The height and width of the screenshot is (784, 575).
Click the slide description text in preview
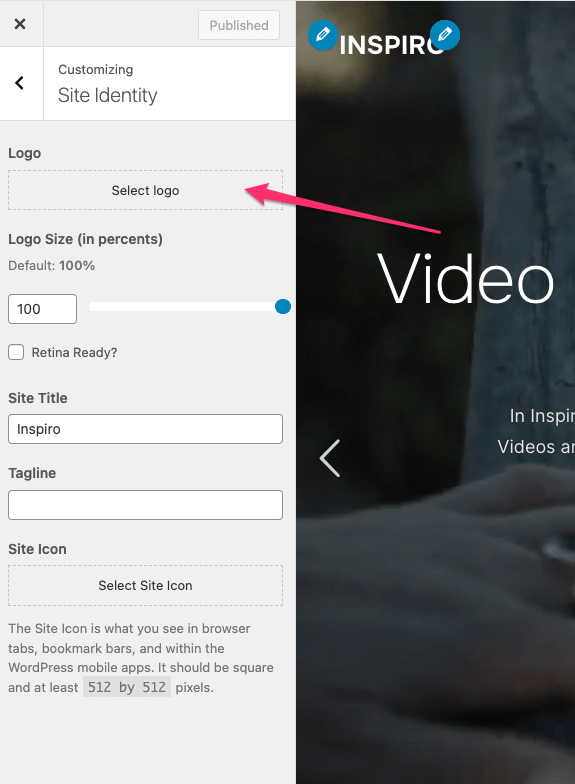(536, 431)
